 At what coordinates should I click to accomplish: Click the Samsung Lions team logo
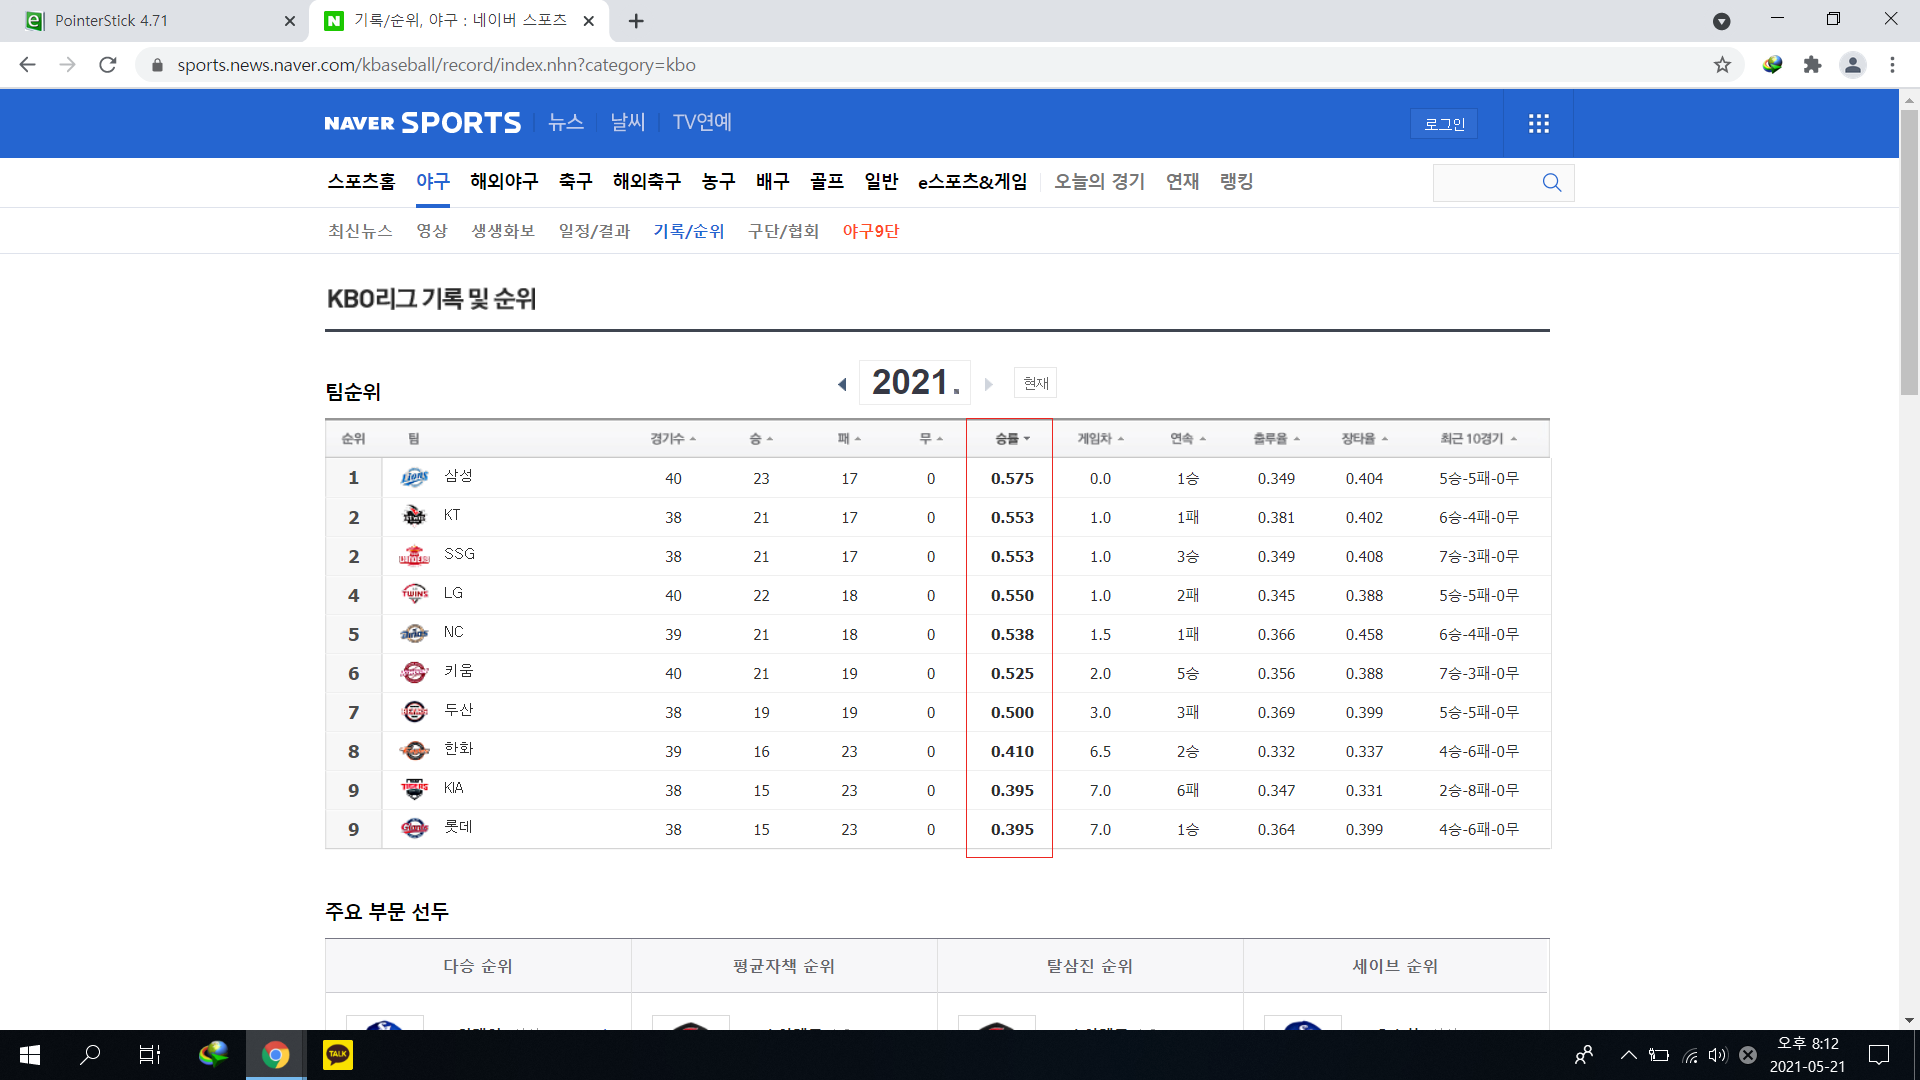414,478
